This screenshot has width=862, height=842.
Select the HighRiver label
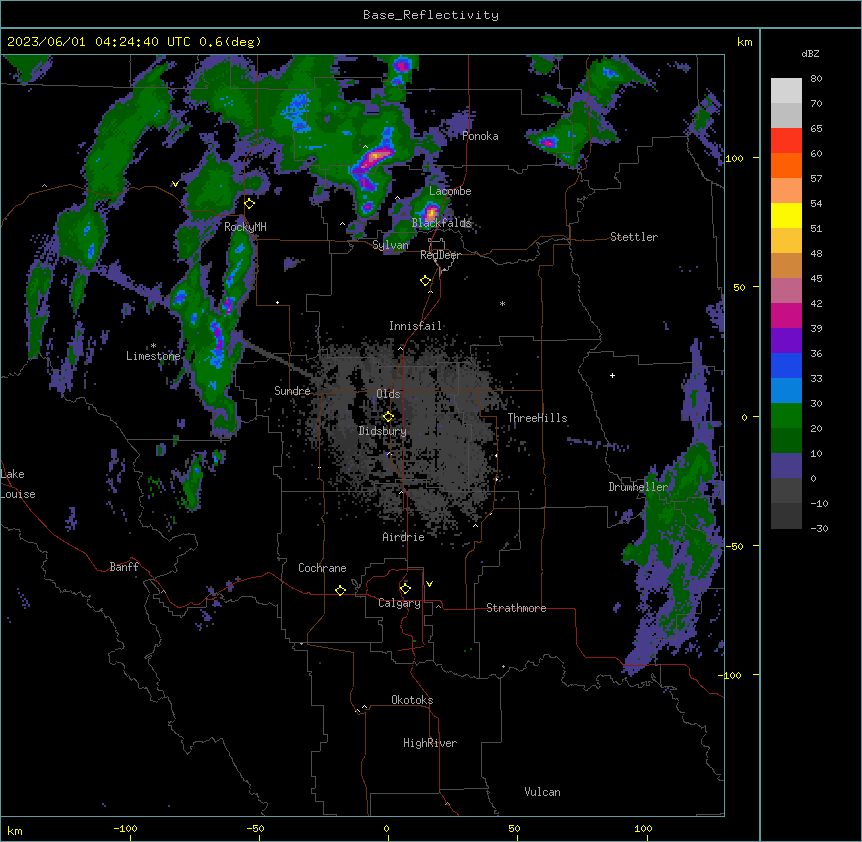[430, 743]
